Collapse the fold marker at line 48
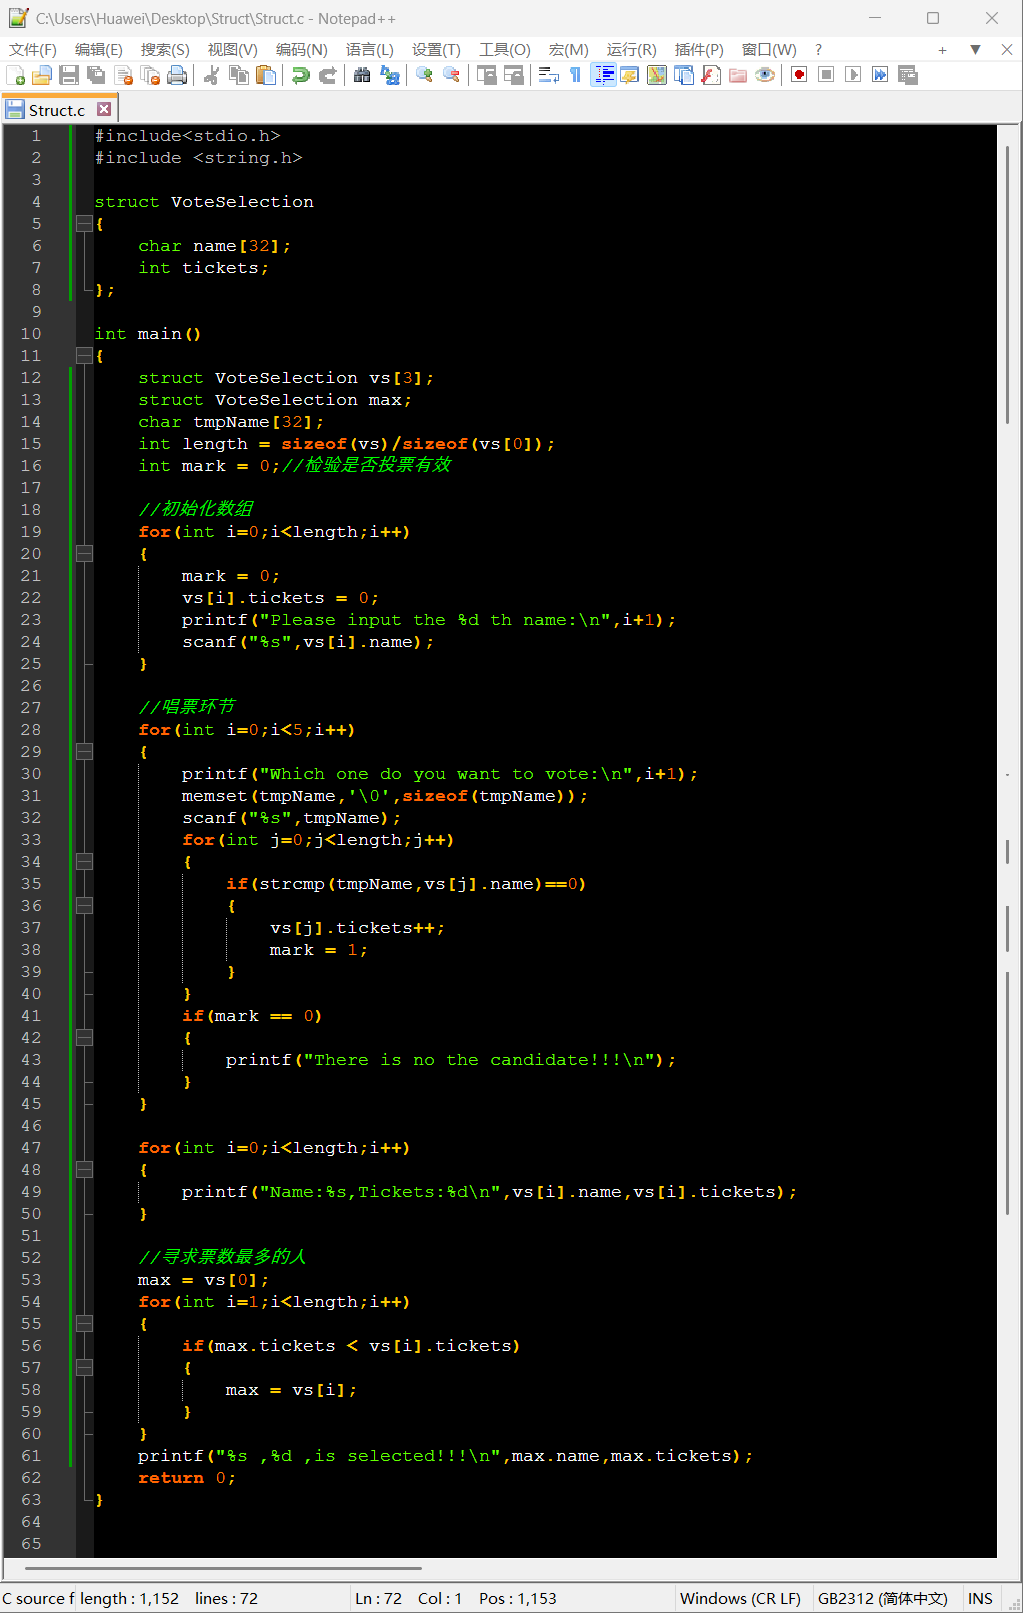1023x1613 pixels. coord(85,1170)
